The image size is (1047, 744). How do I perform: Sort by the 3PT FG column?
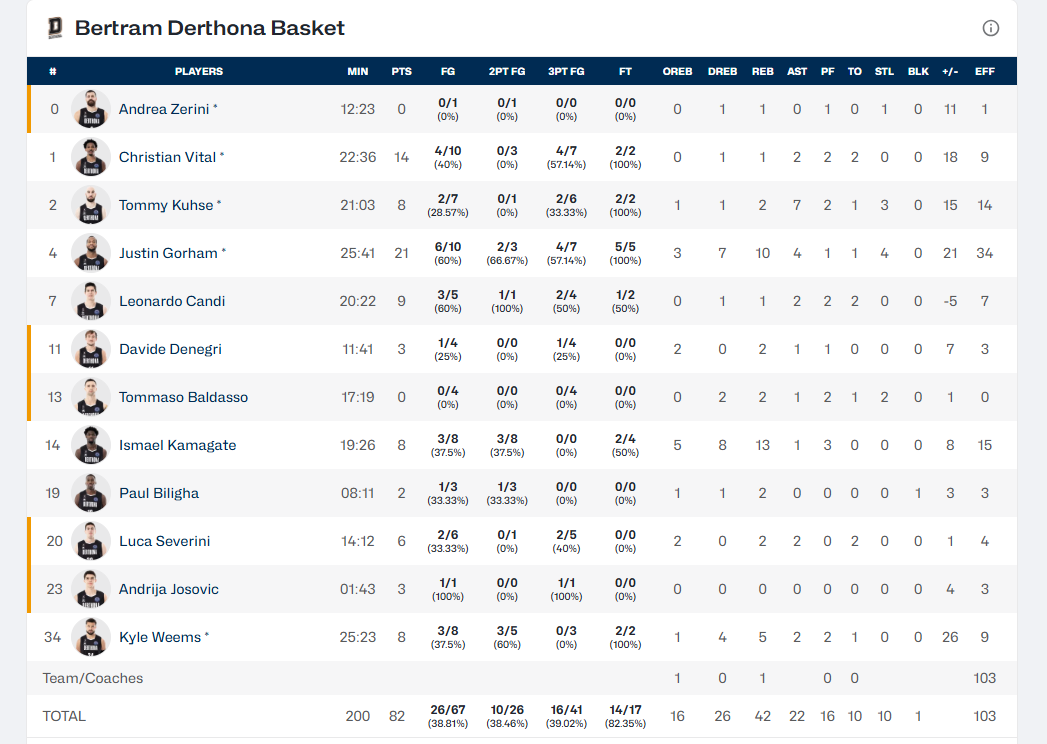click(x=566, y=71)
